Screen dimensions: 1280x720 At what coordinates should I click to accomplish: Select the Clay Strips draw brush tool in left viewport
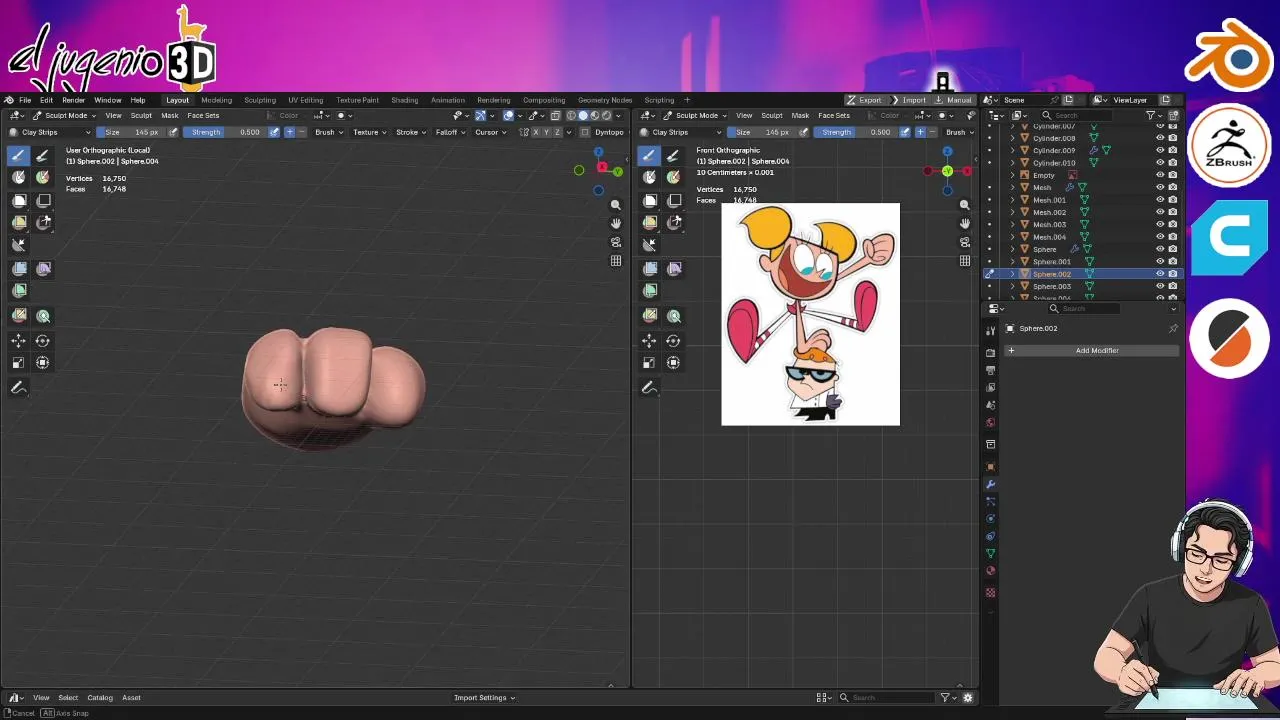19,155
